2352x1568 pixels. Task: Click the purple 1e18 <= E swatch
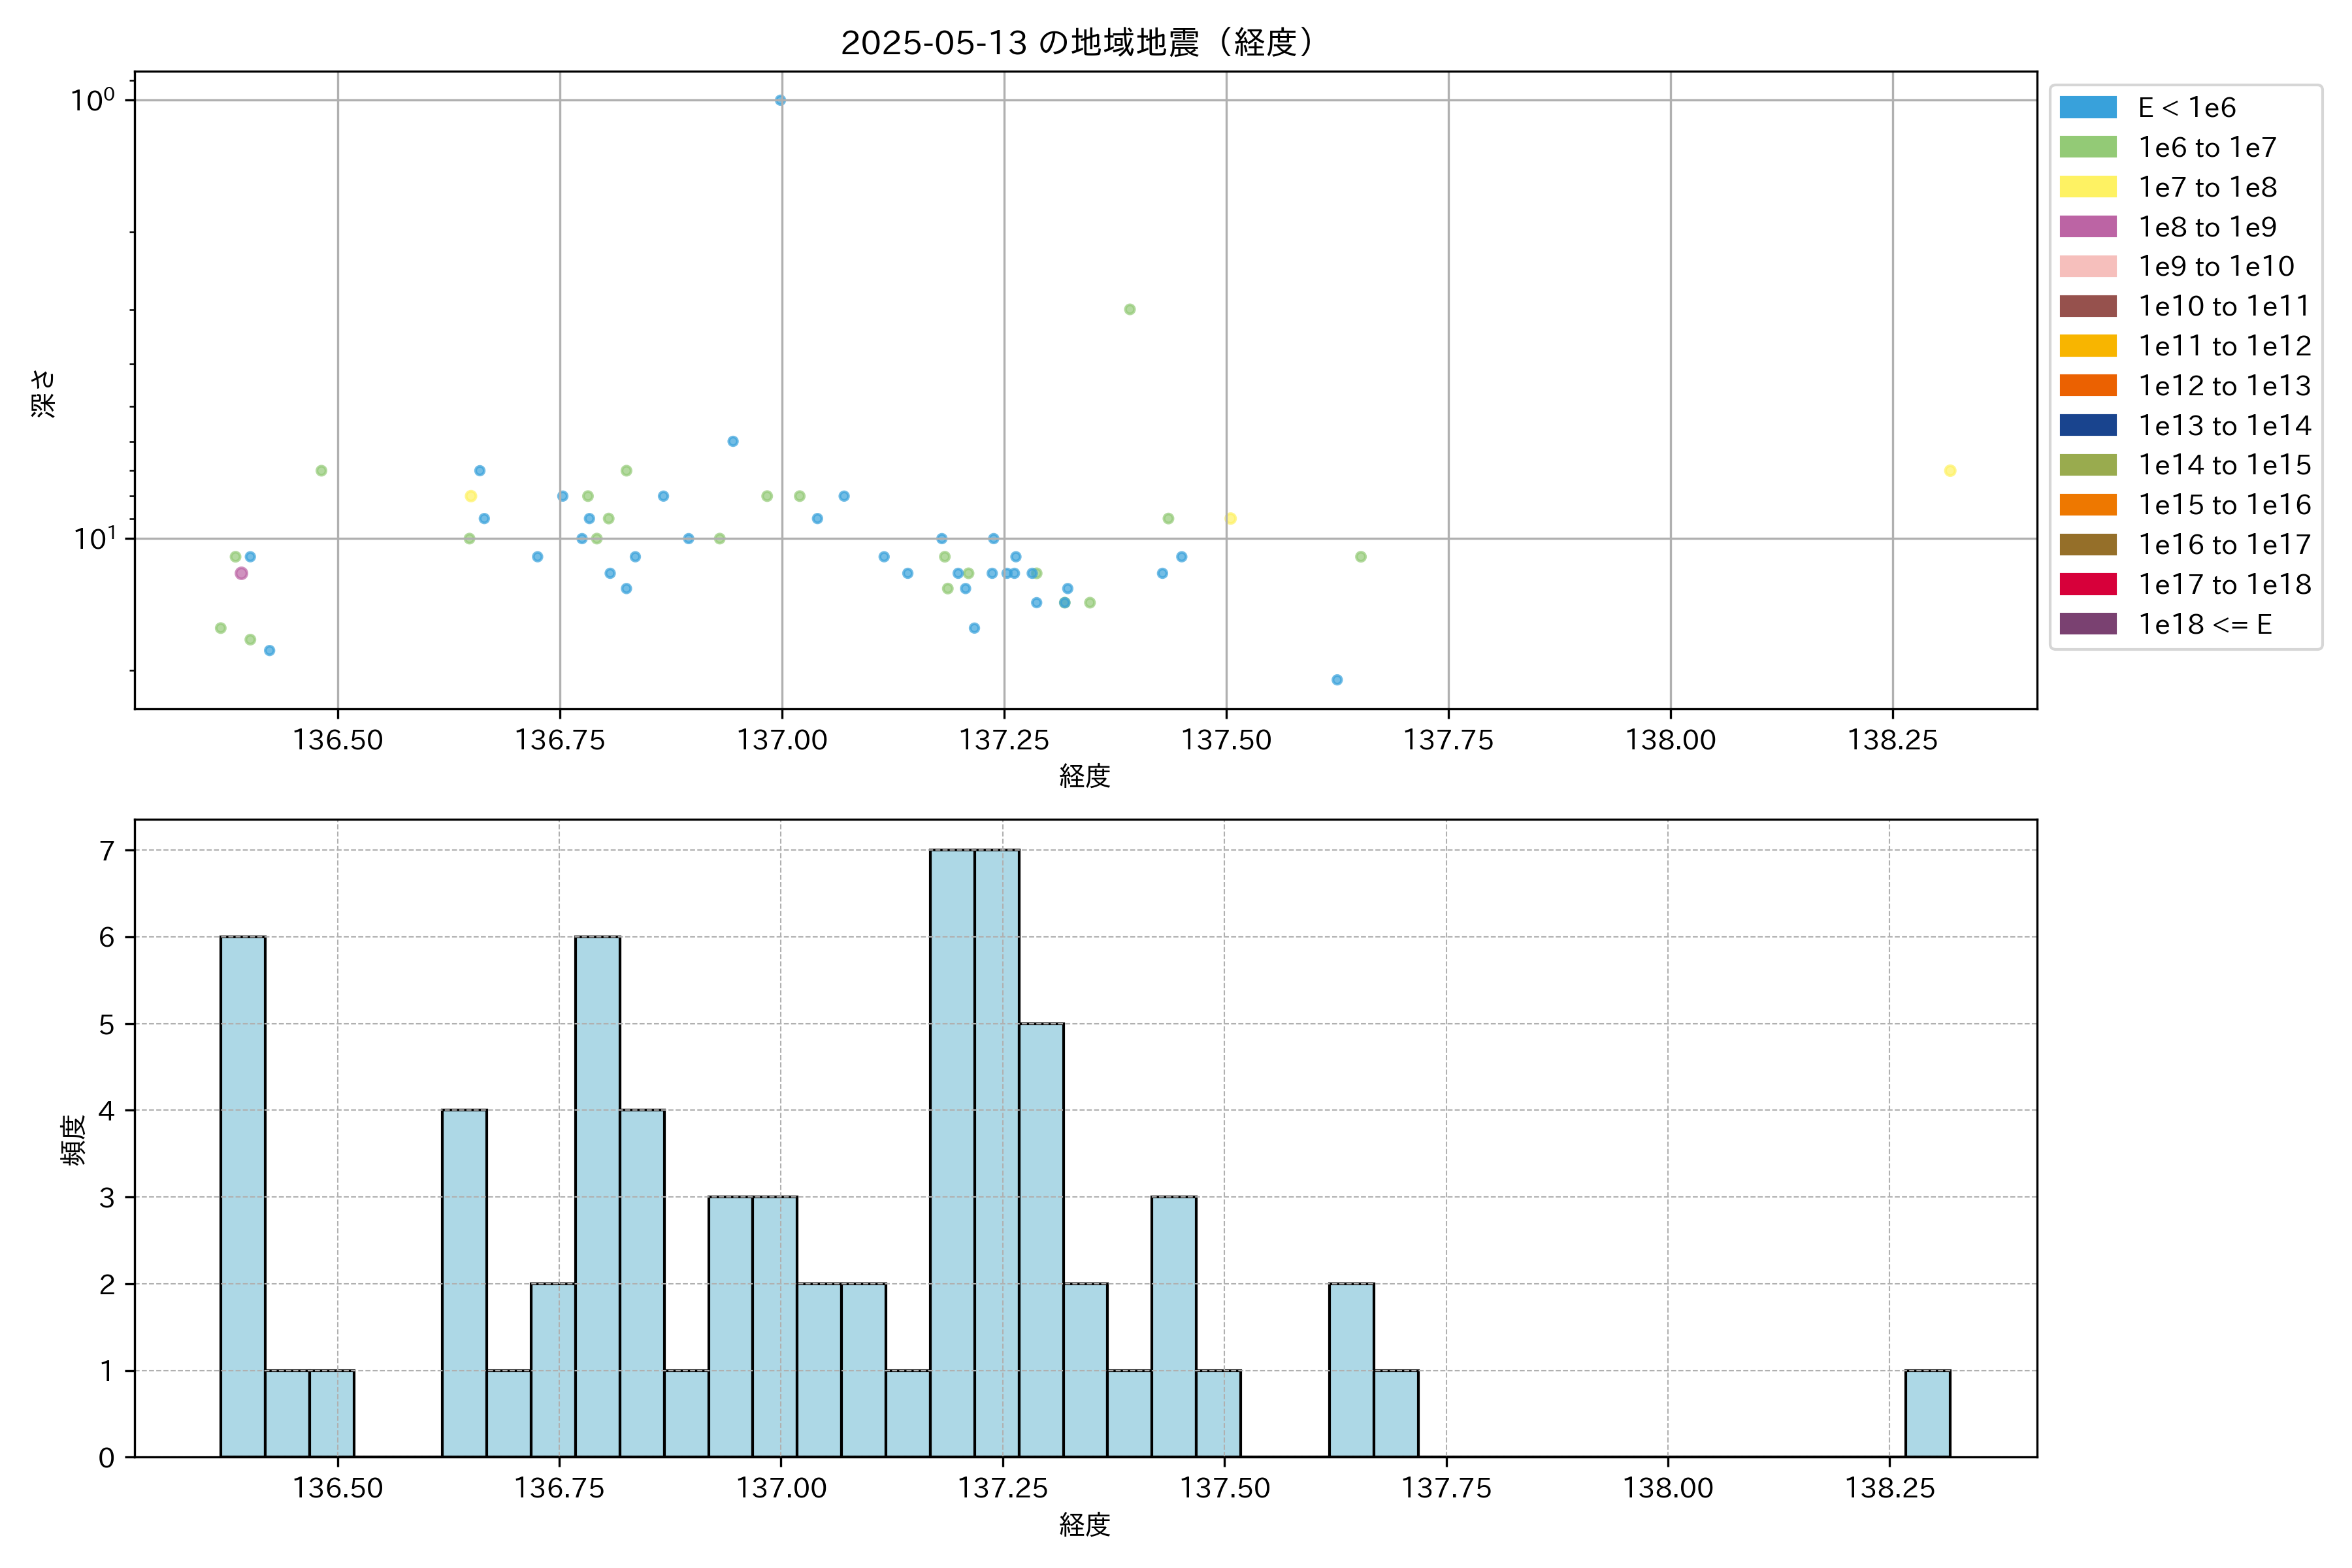pyautogui.click(x=2087, y=624)
